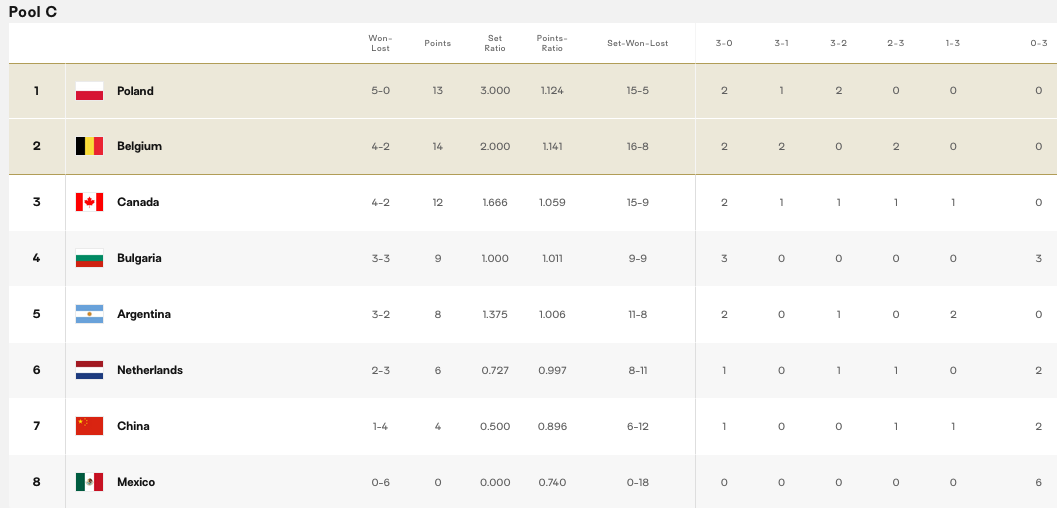The height and width of the screenshot is (508, 1057).
Task: Open the Poland team name link
Action: 135,91
